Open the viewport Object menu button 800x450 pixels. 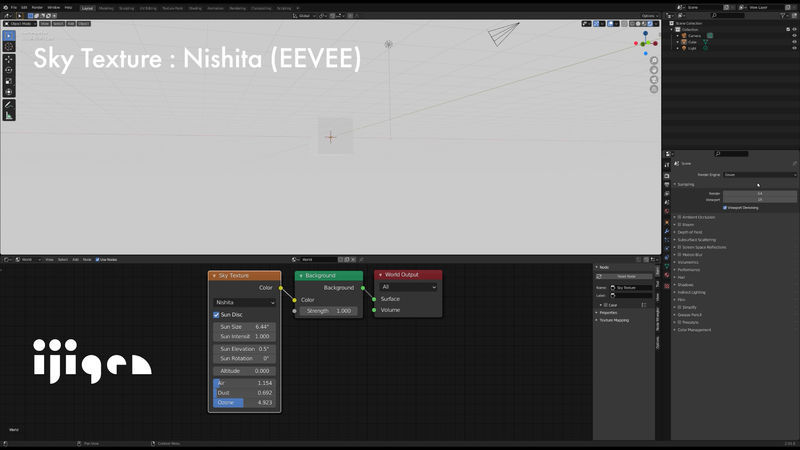tap(84, 23)
